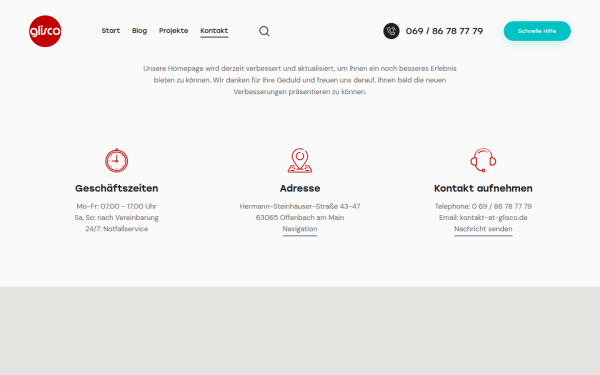Click the map pin icon above Adresse

point(300,160)
